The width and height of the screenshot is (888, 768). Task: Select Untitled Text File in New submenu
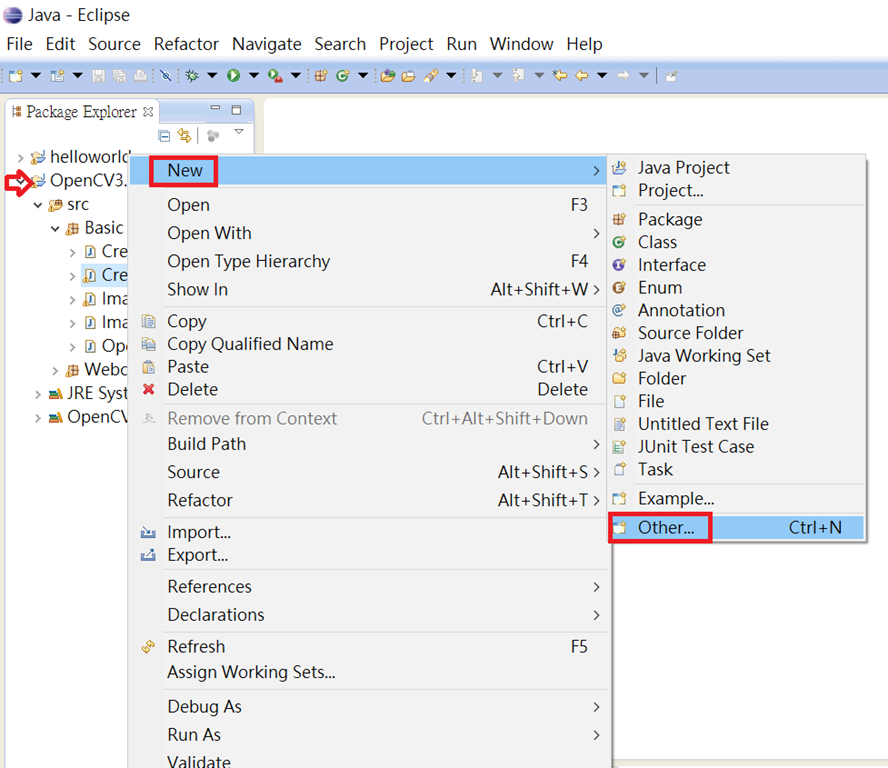(x=737, y=424)
